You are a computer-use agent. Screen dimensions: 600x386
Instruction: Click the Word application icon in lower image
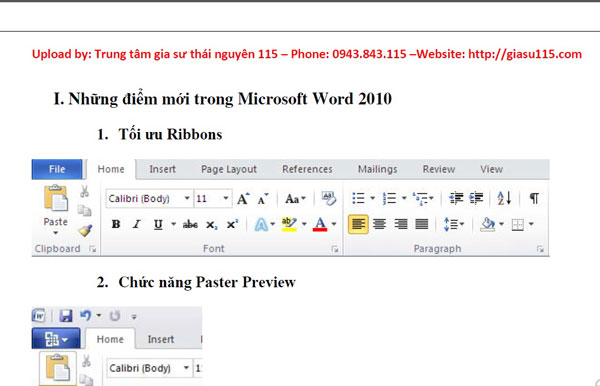click(39, 316)
